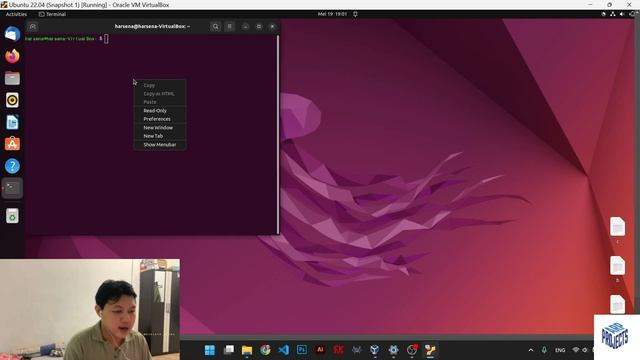Click the VirtualBox cube taskbar icon

(x=375, y=350)
